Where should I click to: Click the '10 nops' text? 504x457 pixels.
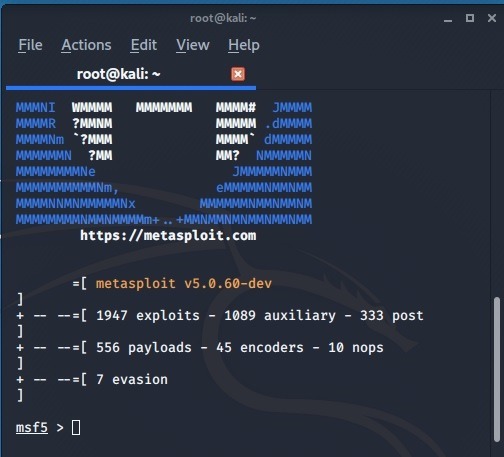[x=356, y=348]
